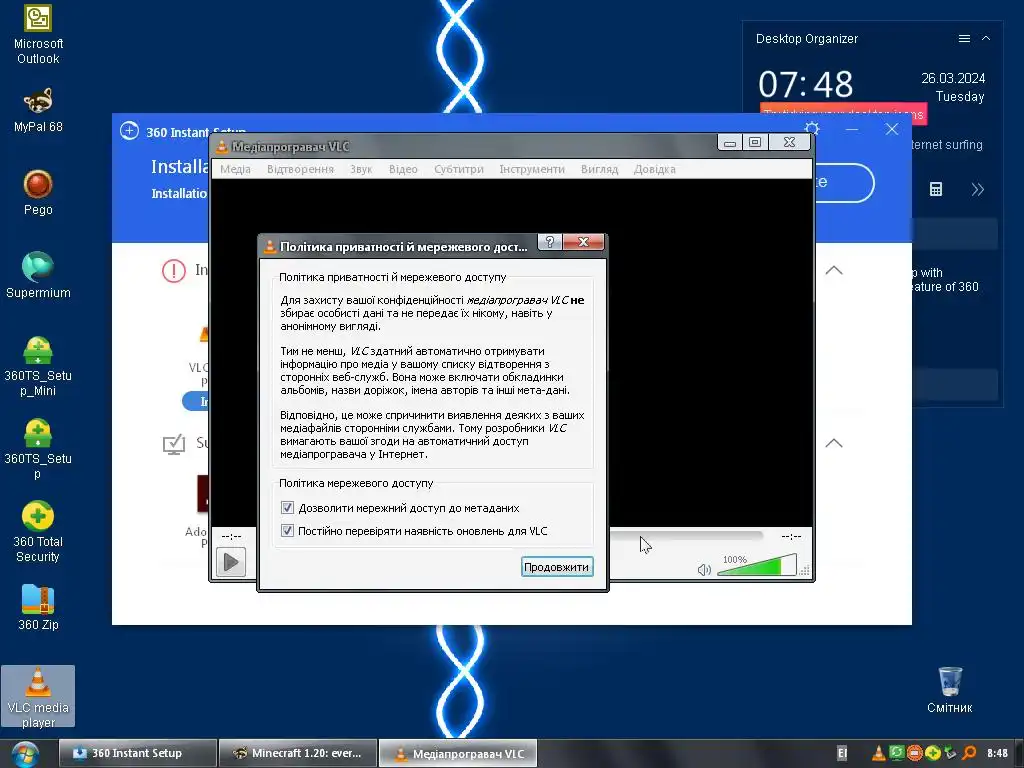Screen dimensions: 1024x768
Task: Click the date 26.03.2024 in Desktop Organizer
Action: tap(953, 78)
